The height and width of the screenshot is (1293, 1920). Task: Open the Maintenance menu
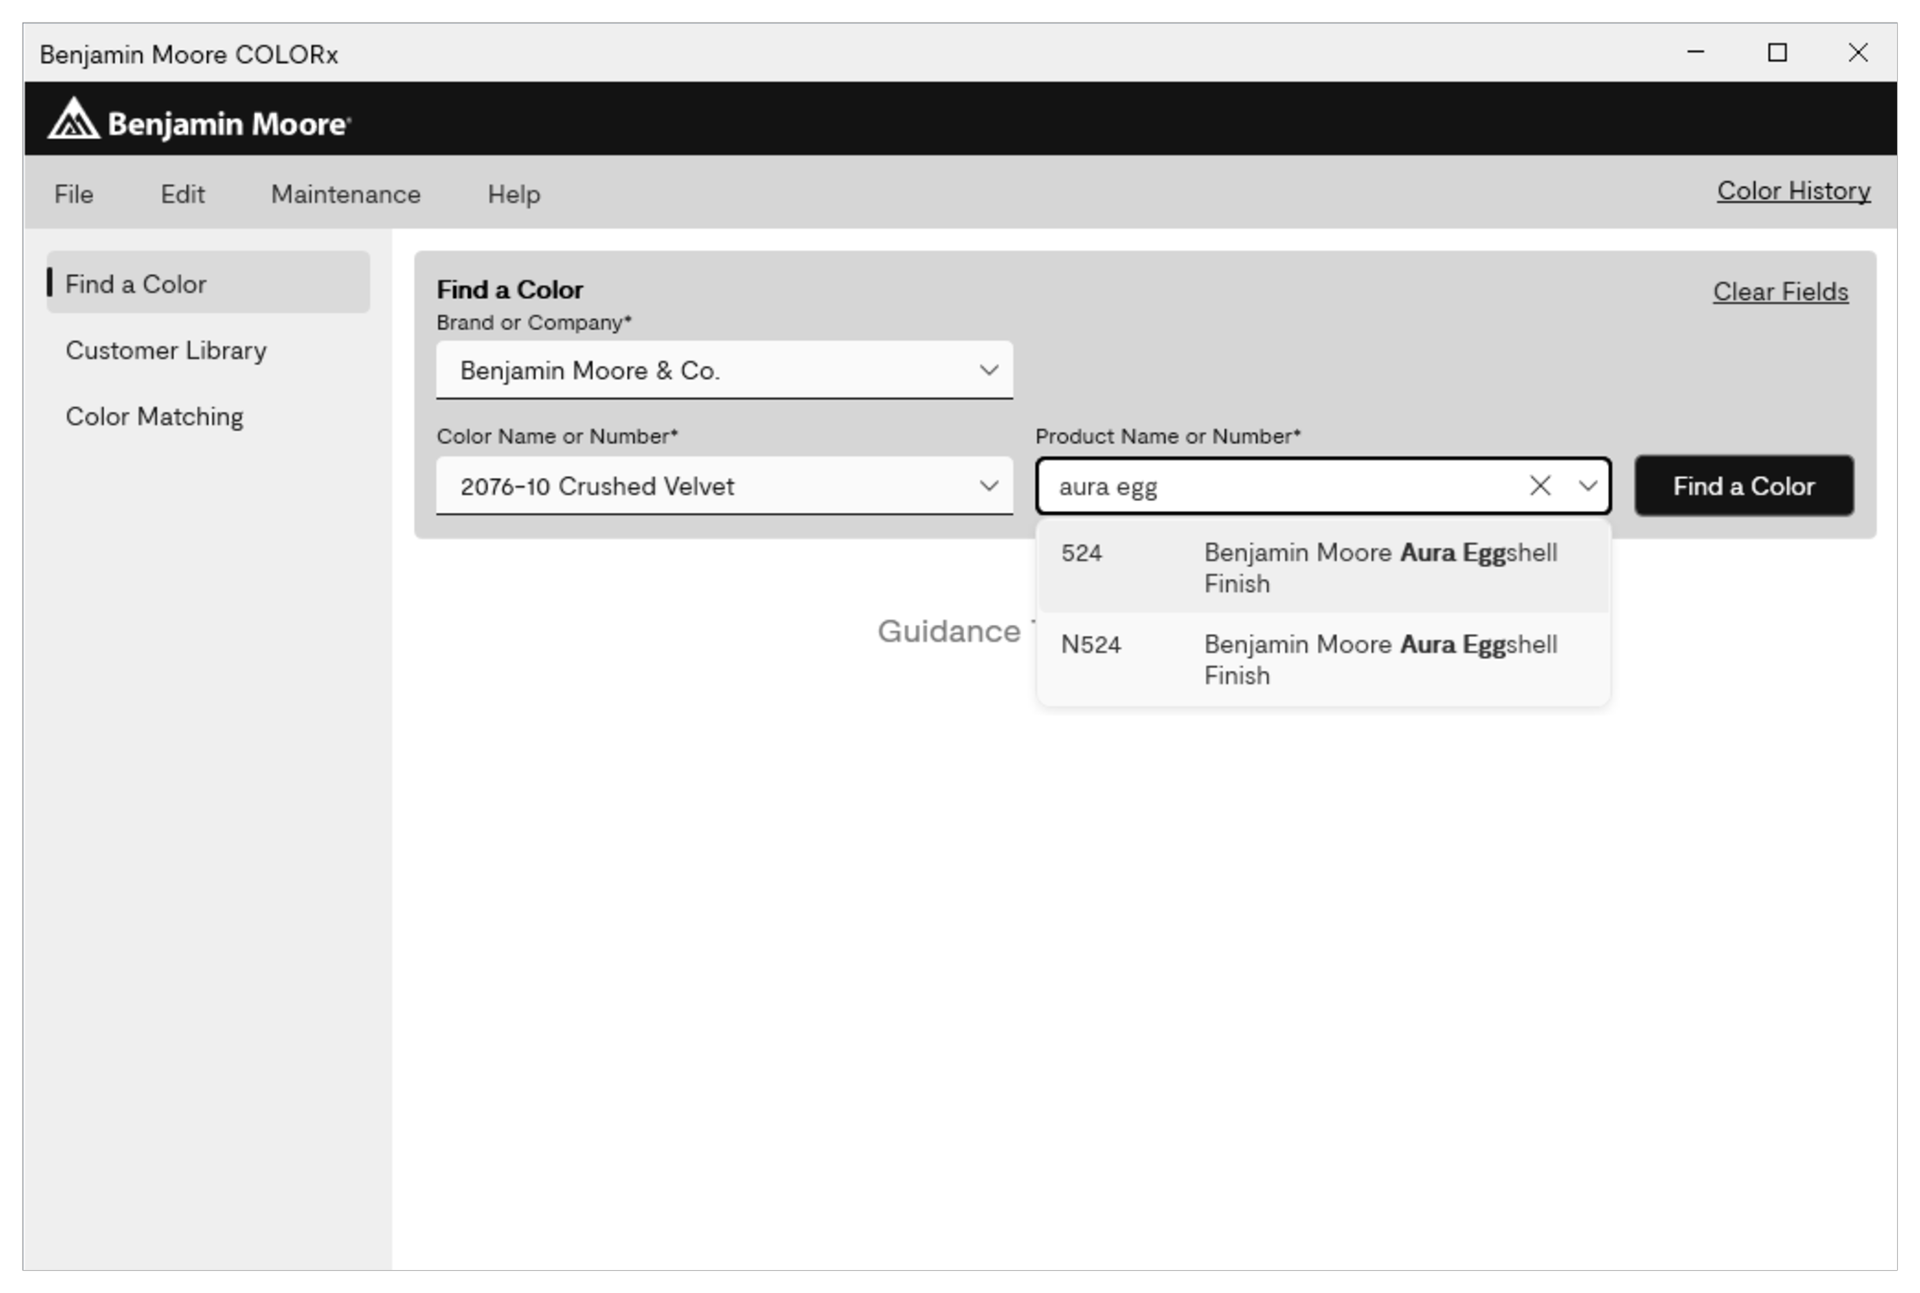pos(345,194)
